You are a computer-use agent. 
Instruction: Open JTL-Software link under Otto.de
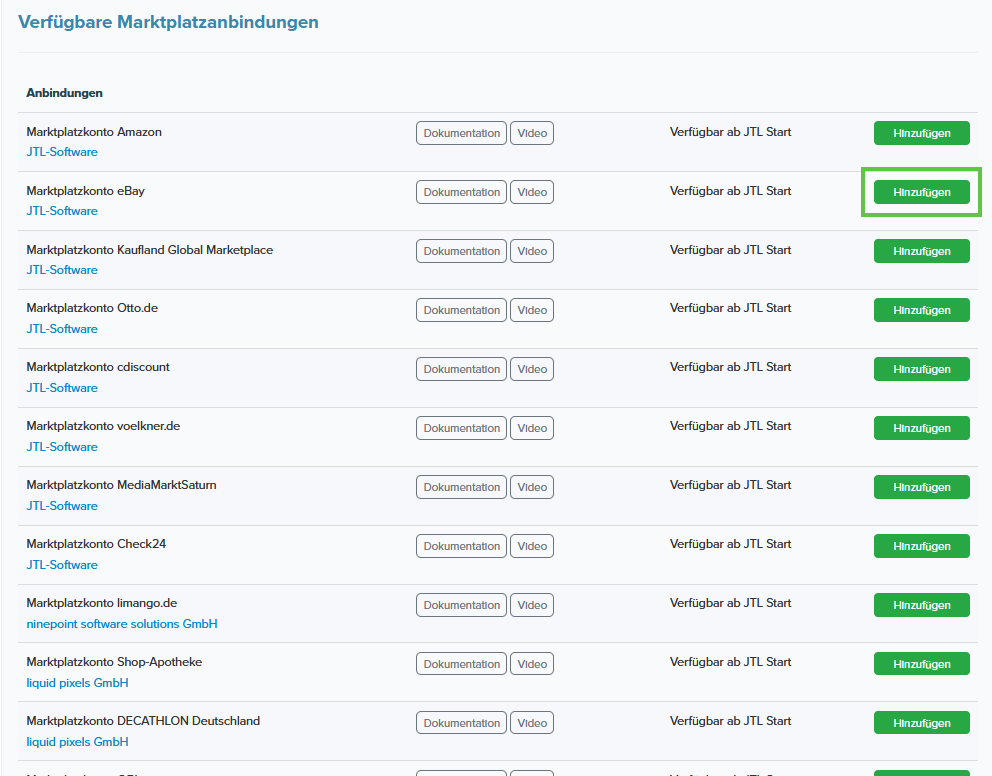pyautogui.click(x=62, y=329)
